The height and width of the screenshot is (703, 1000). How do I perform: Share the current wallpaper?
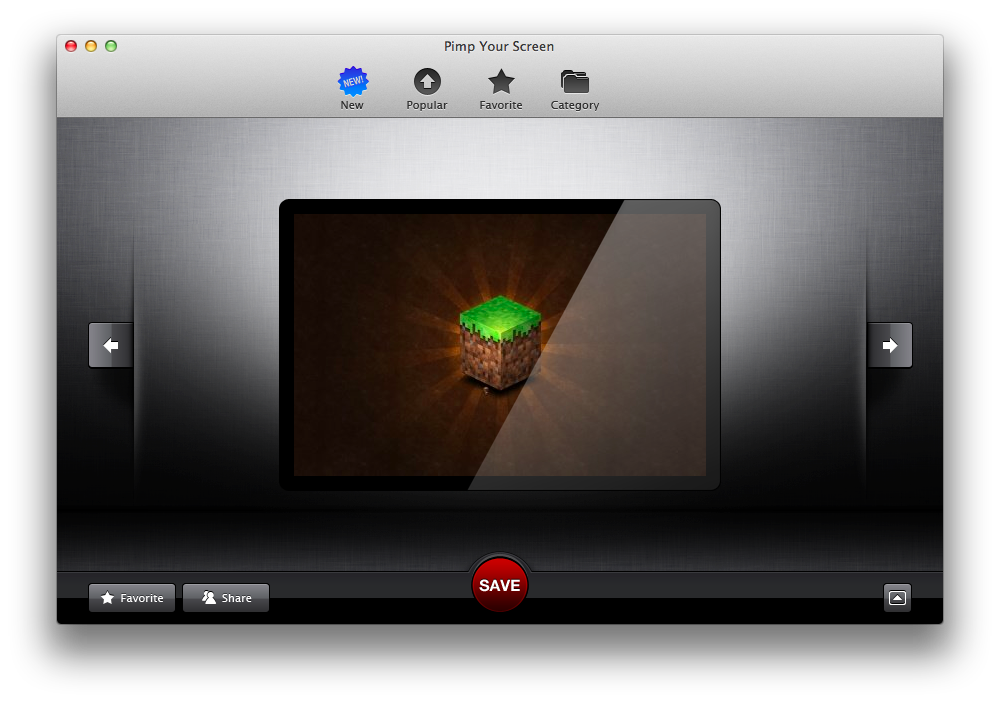pos(226,598)
